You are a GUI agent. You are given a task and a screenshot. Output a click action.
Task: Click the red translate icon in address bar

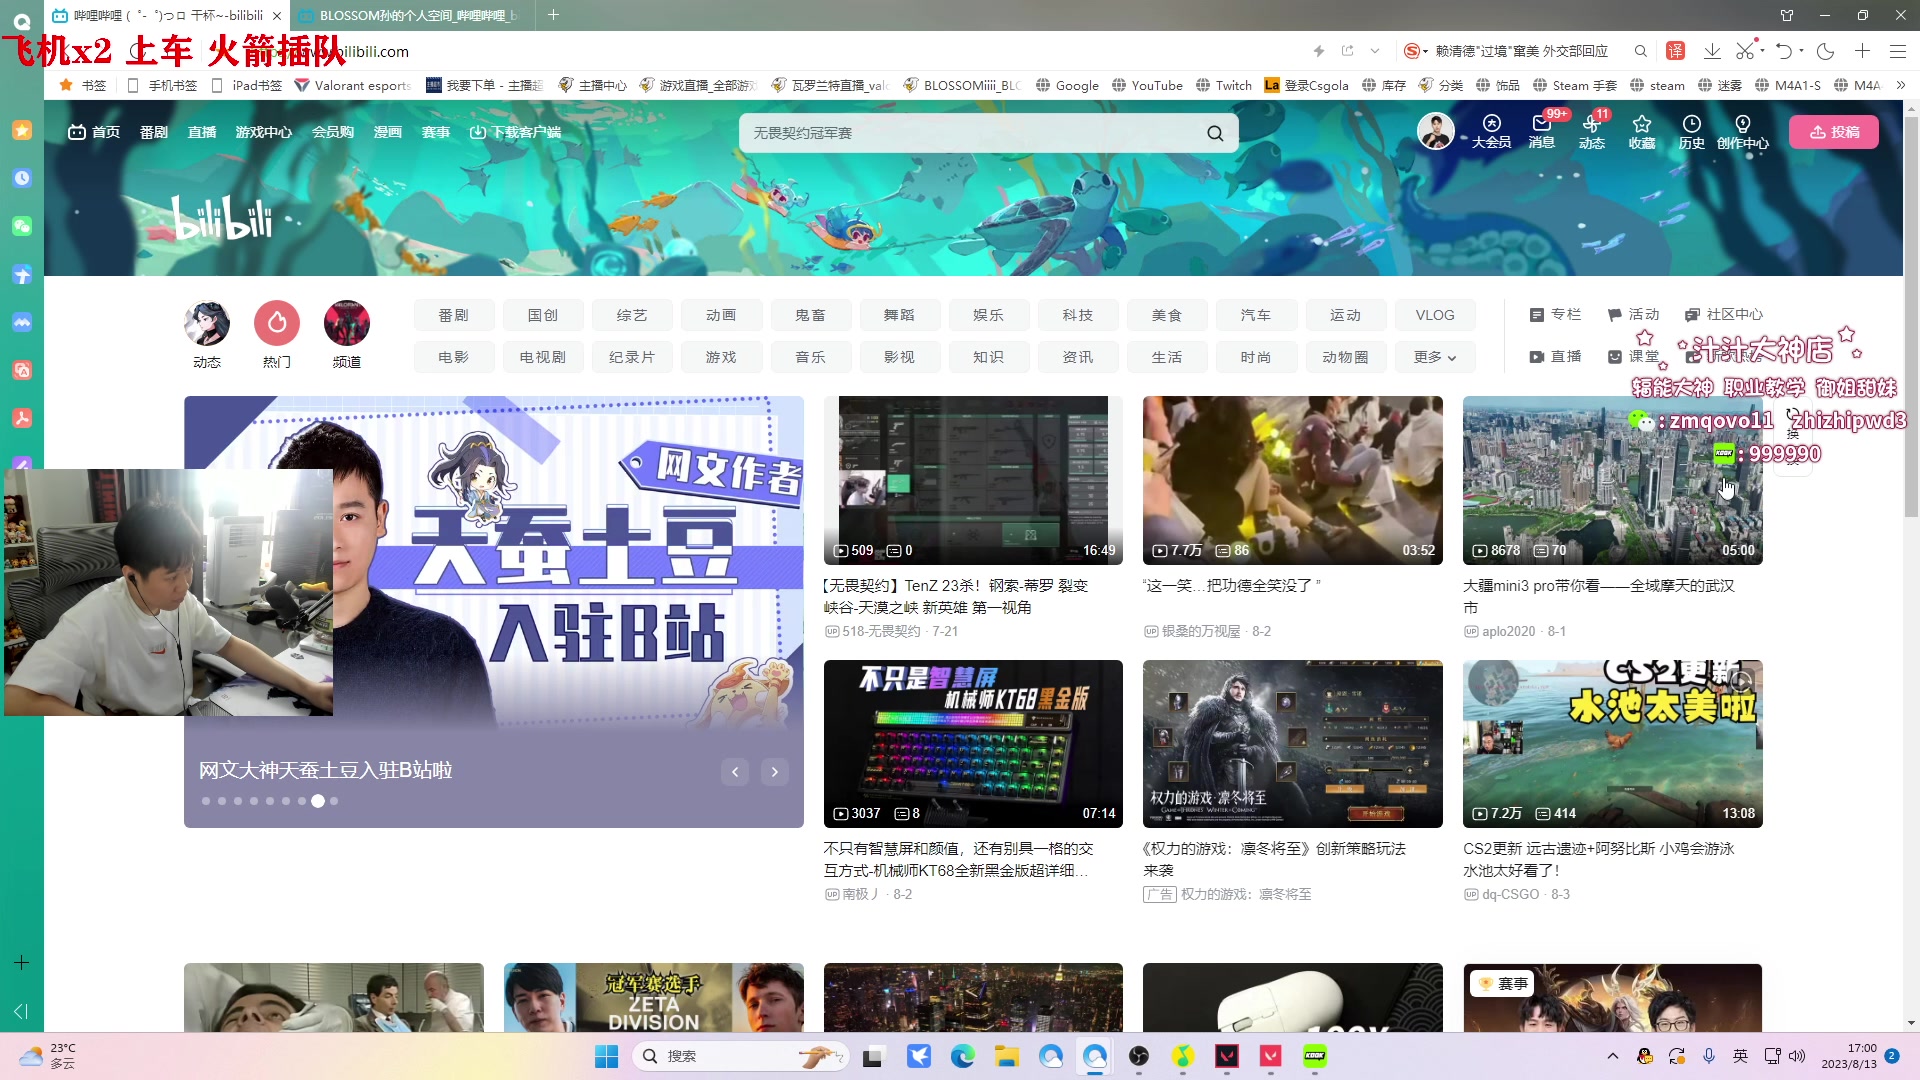click(1676, 51)
